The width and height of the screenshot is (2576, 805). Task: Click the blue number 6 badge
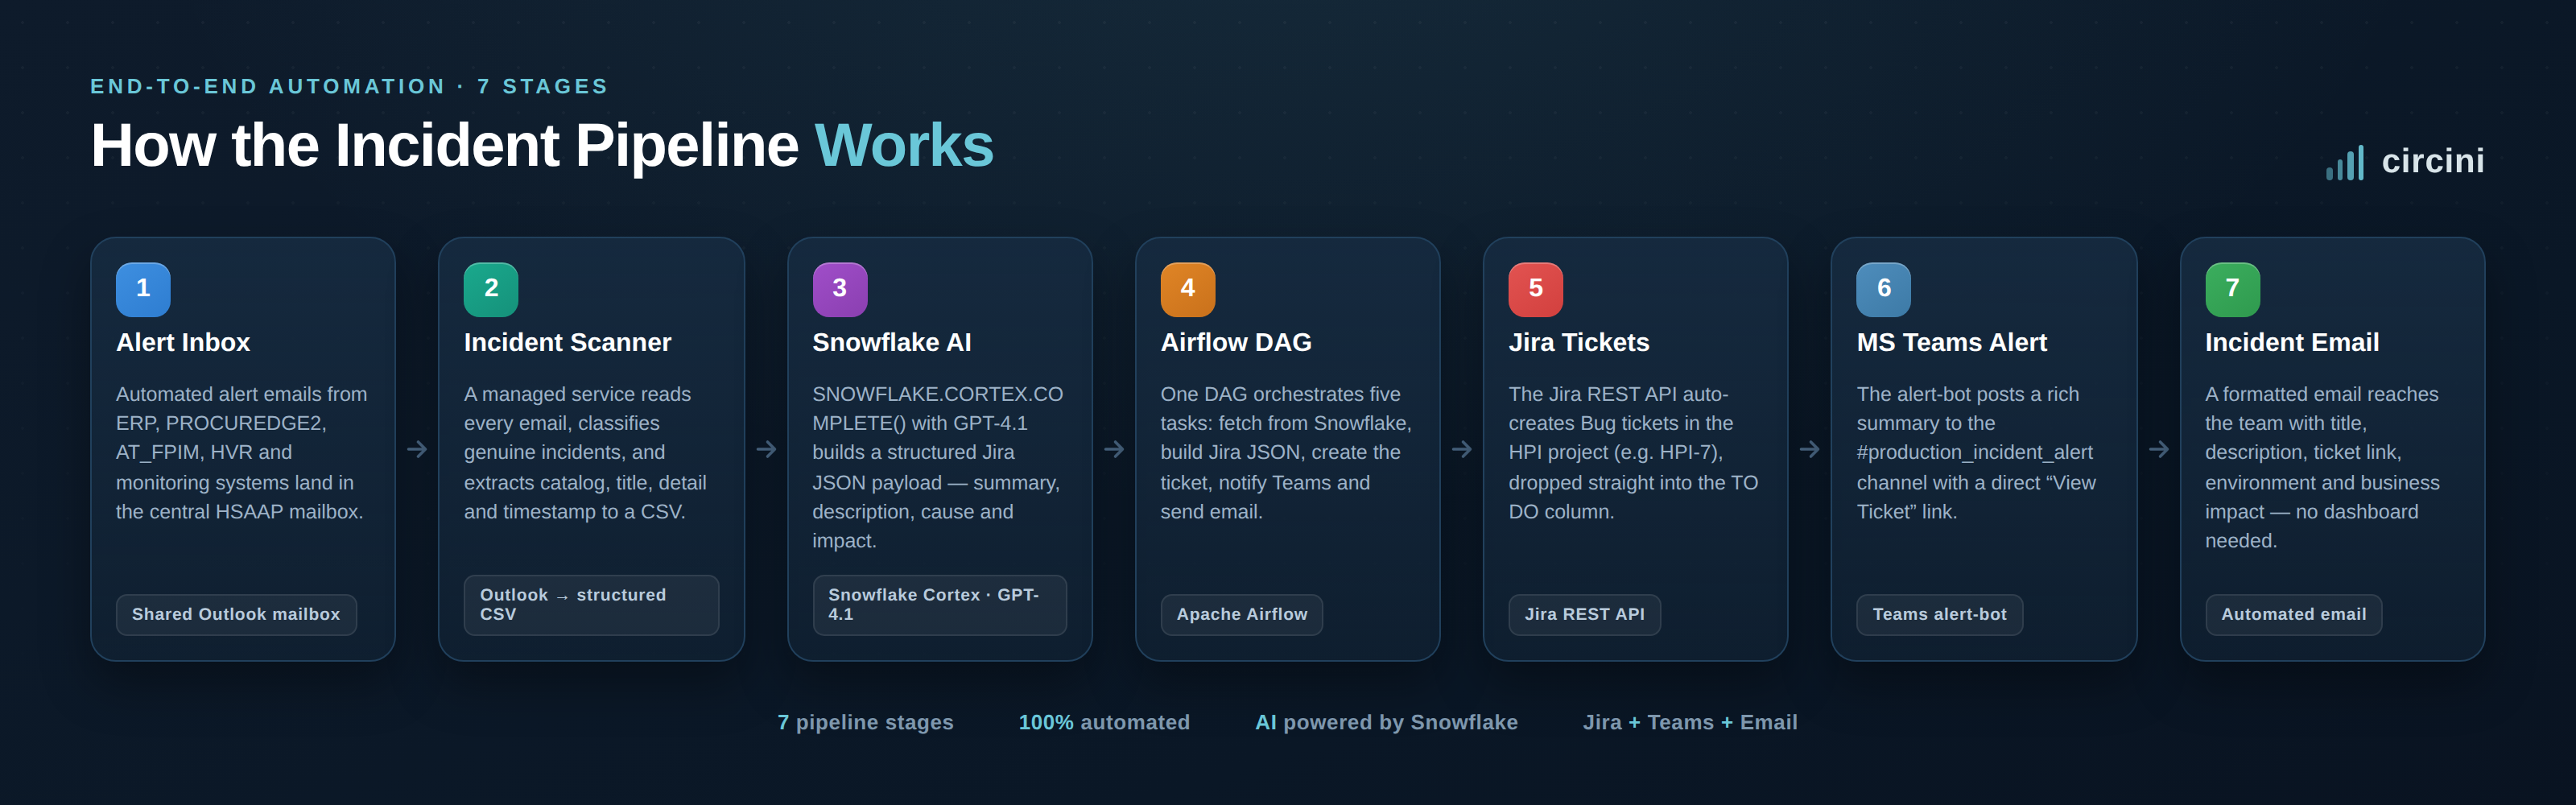click(x=1884, y=289)
